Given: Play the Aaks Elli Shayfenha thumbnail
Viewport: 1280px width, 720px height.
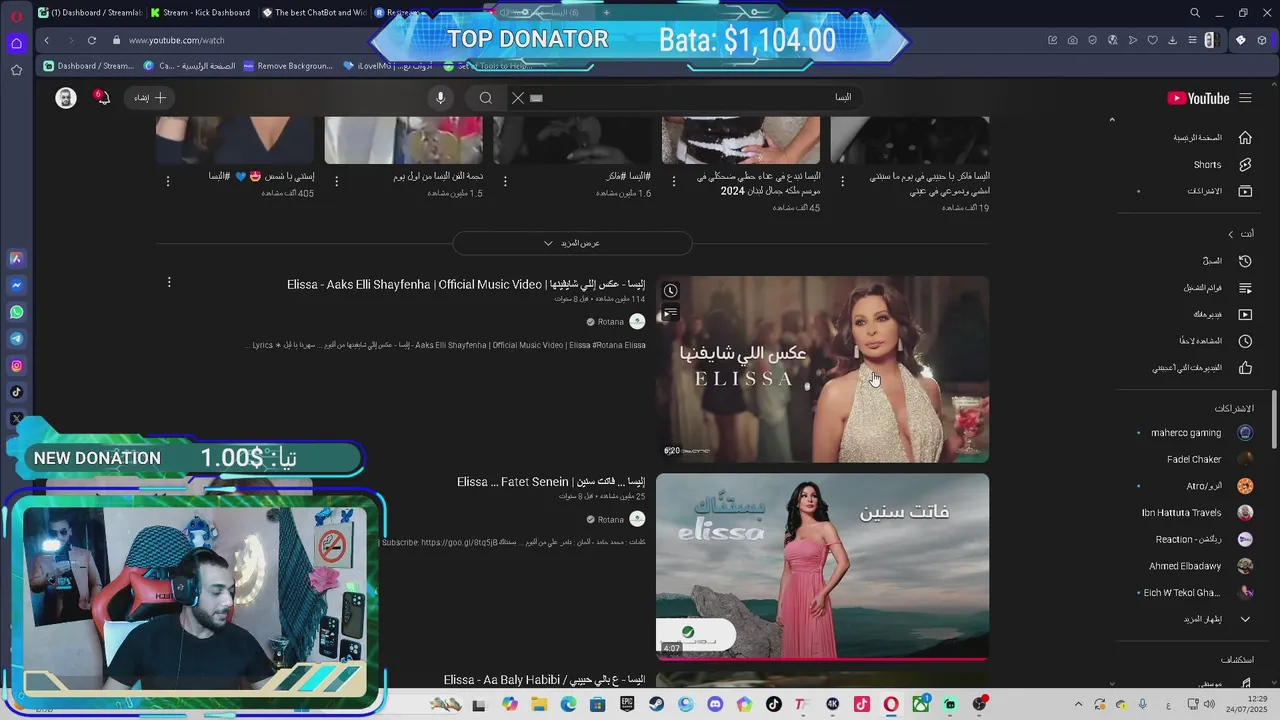Looking at the screenshot, I should click(822, 369).
